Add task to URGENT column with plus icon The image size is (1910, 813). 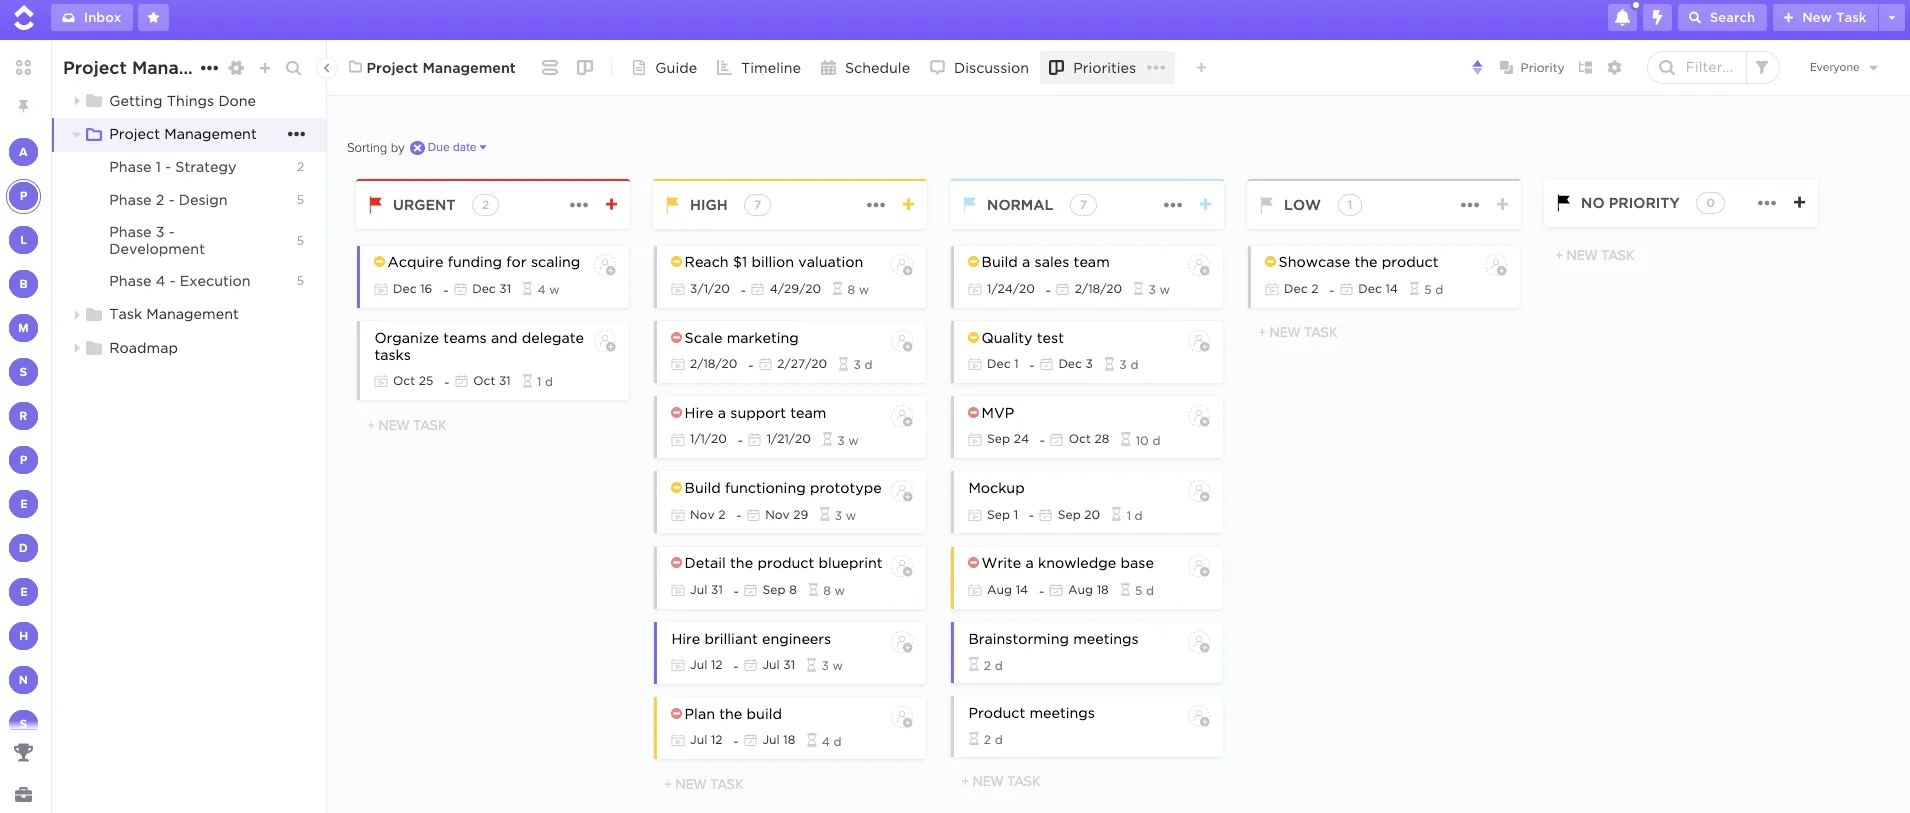coord(611,204)
